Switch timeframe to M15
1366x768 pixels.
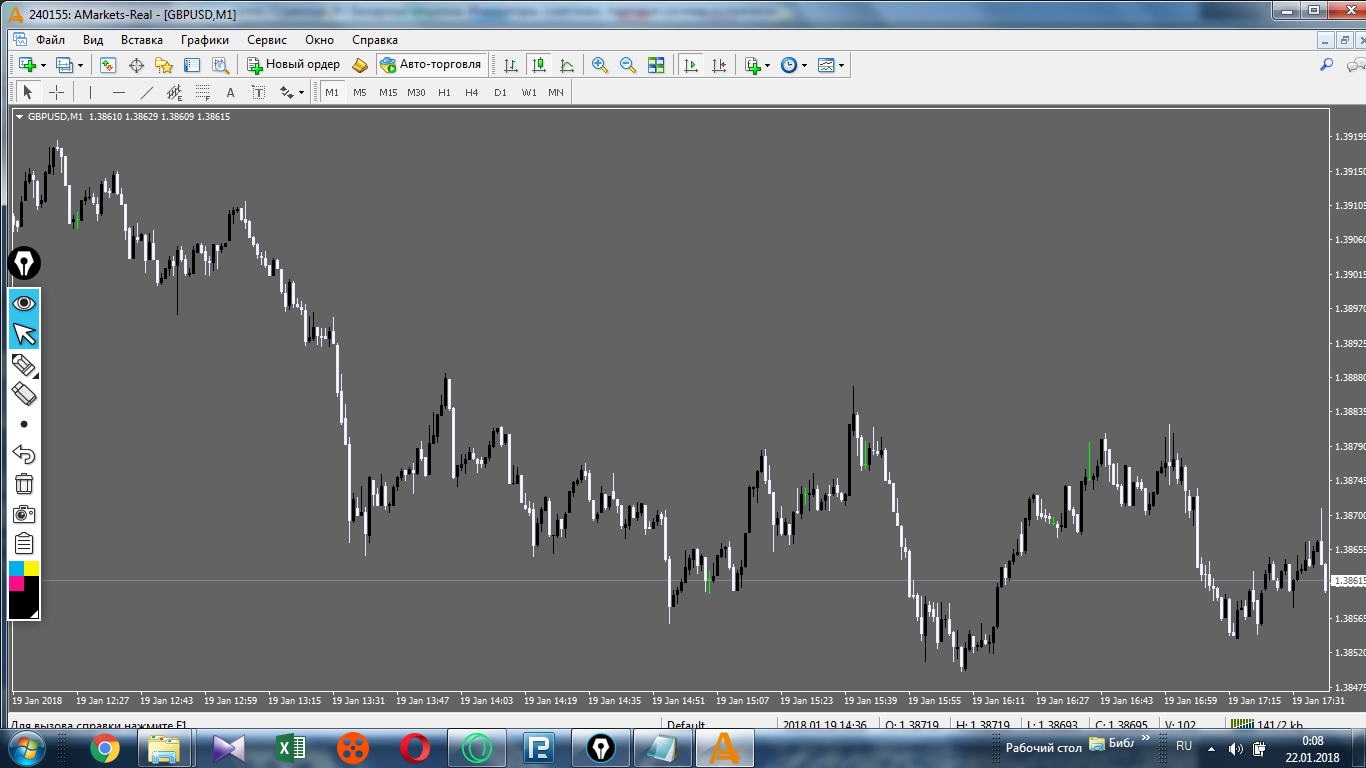point(388,92)
